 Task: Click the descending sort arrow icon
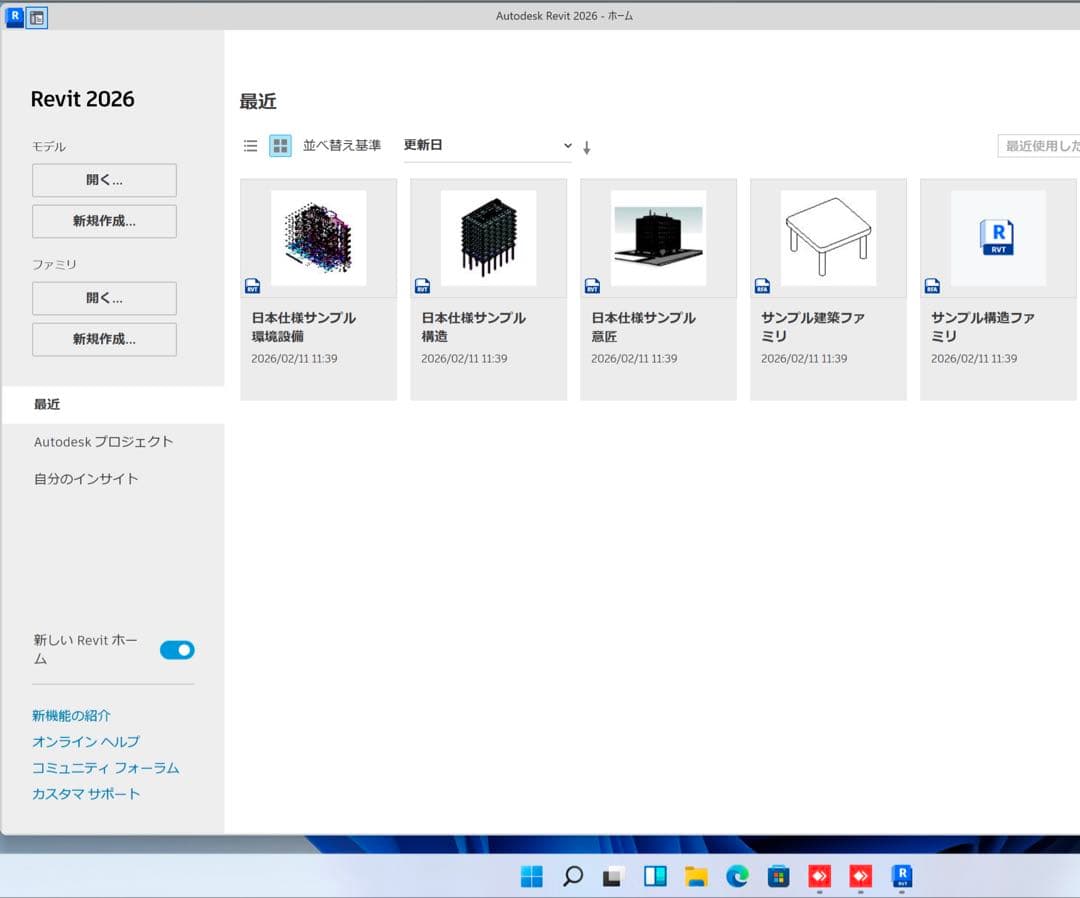click(x=587, y=147)
